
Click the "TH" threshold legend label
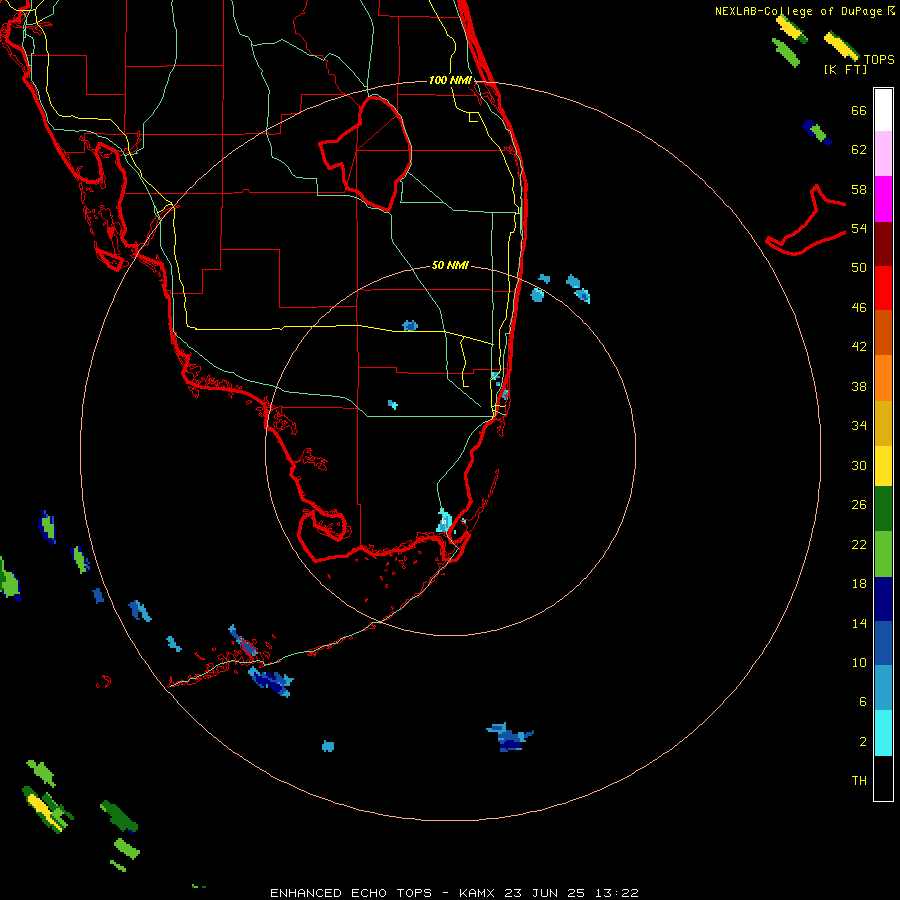[859, 780]
